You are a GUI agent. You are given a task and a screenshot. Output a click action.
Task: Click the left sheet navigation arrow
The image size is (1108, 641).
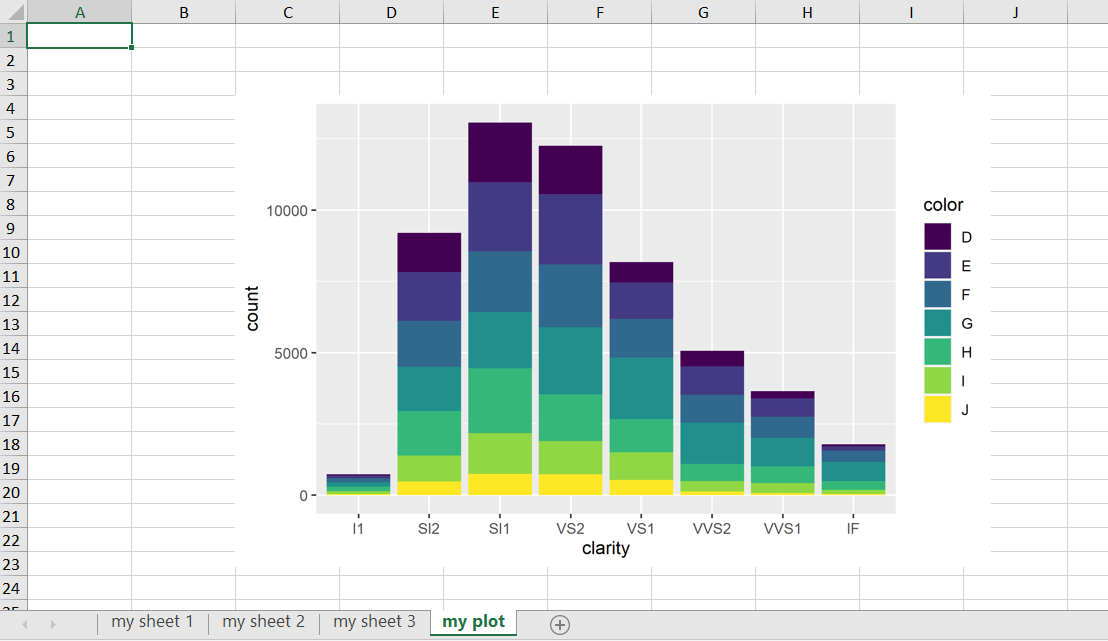[x=23, y=624]
